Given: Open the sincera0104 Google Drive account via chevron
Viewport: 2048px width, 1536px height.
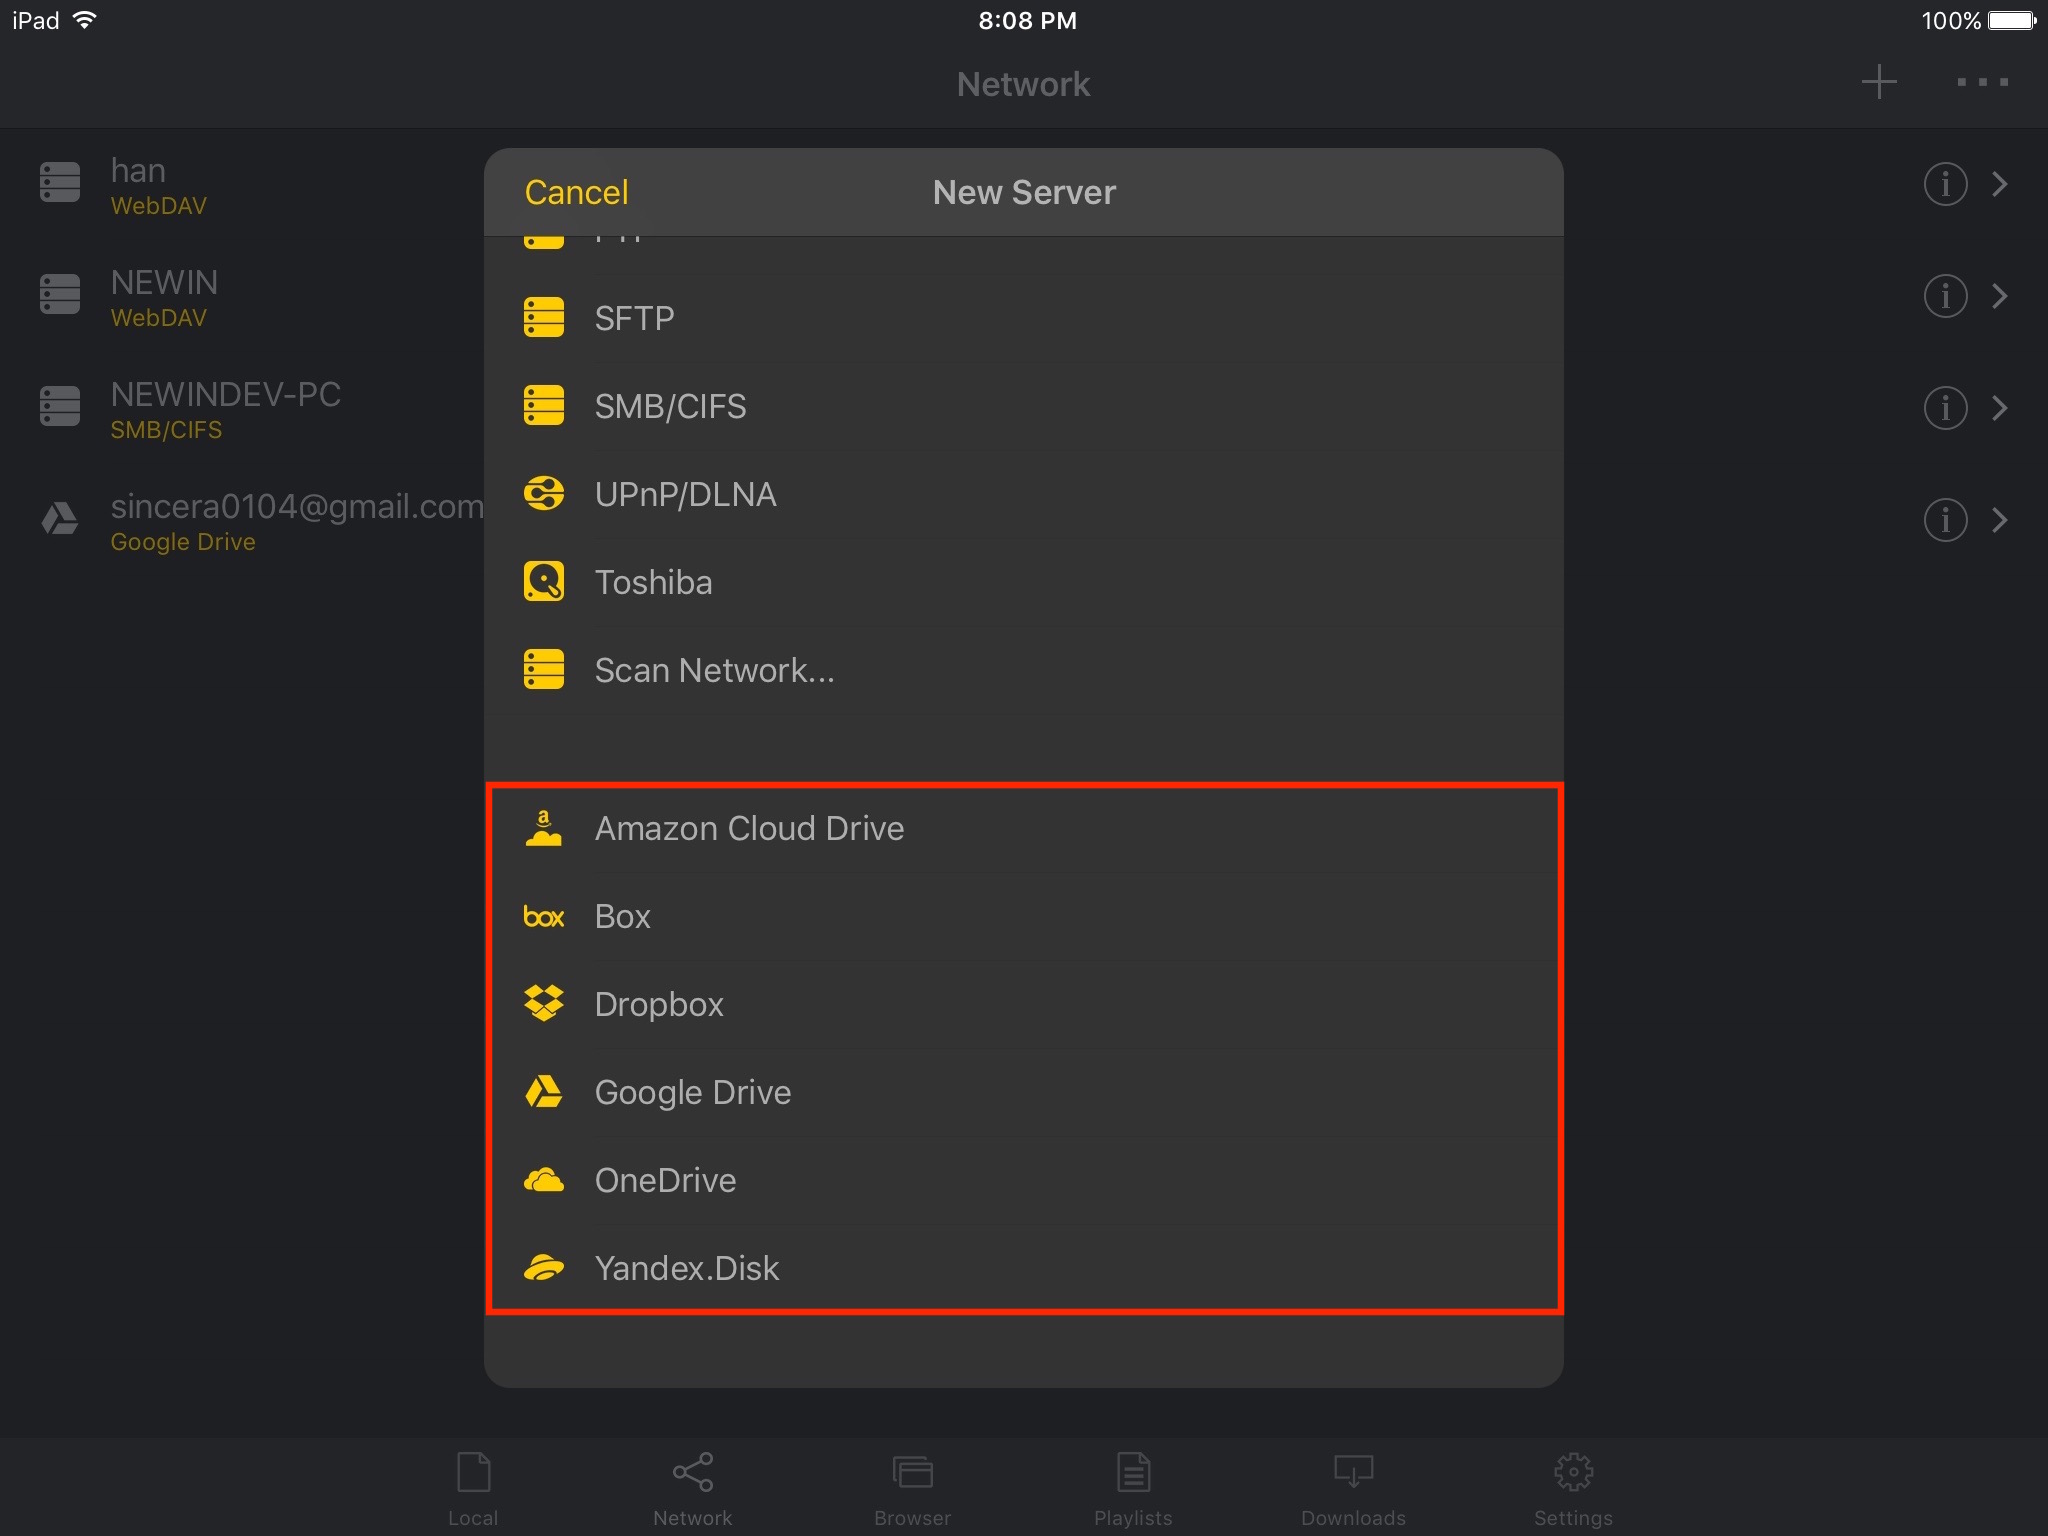Looking at the screenshot, I should [2000, 520].
